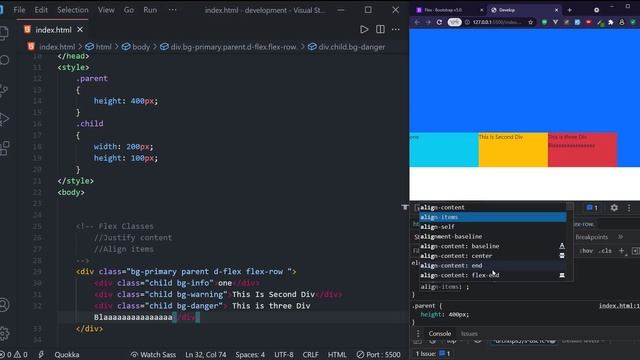The image size is (640, 360).
Task: Click Ln 32, Col 74 in the status bar
Action: coord(206,355)
